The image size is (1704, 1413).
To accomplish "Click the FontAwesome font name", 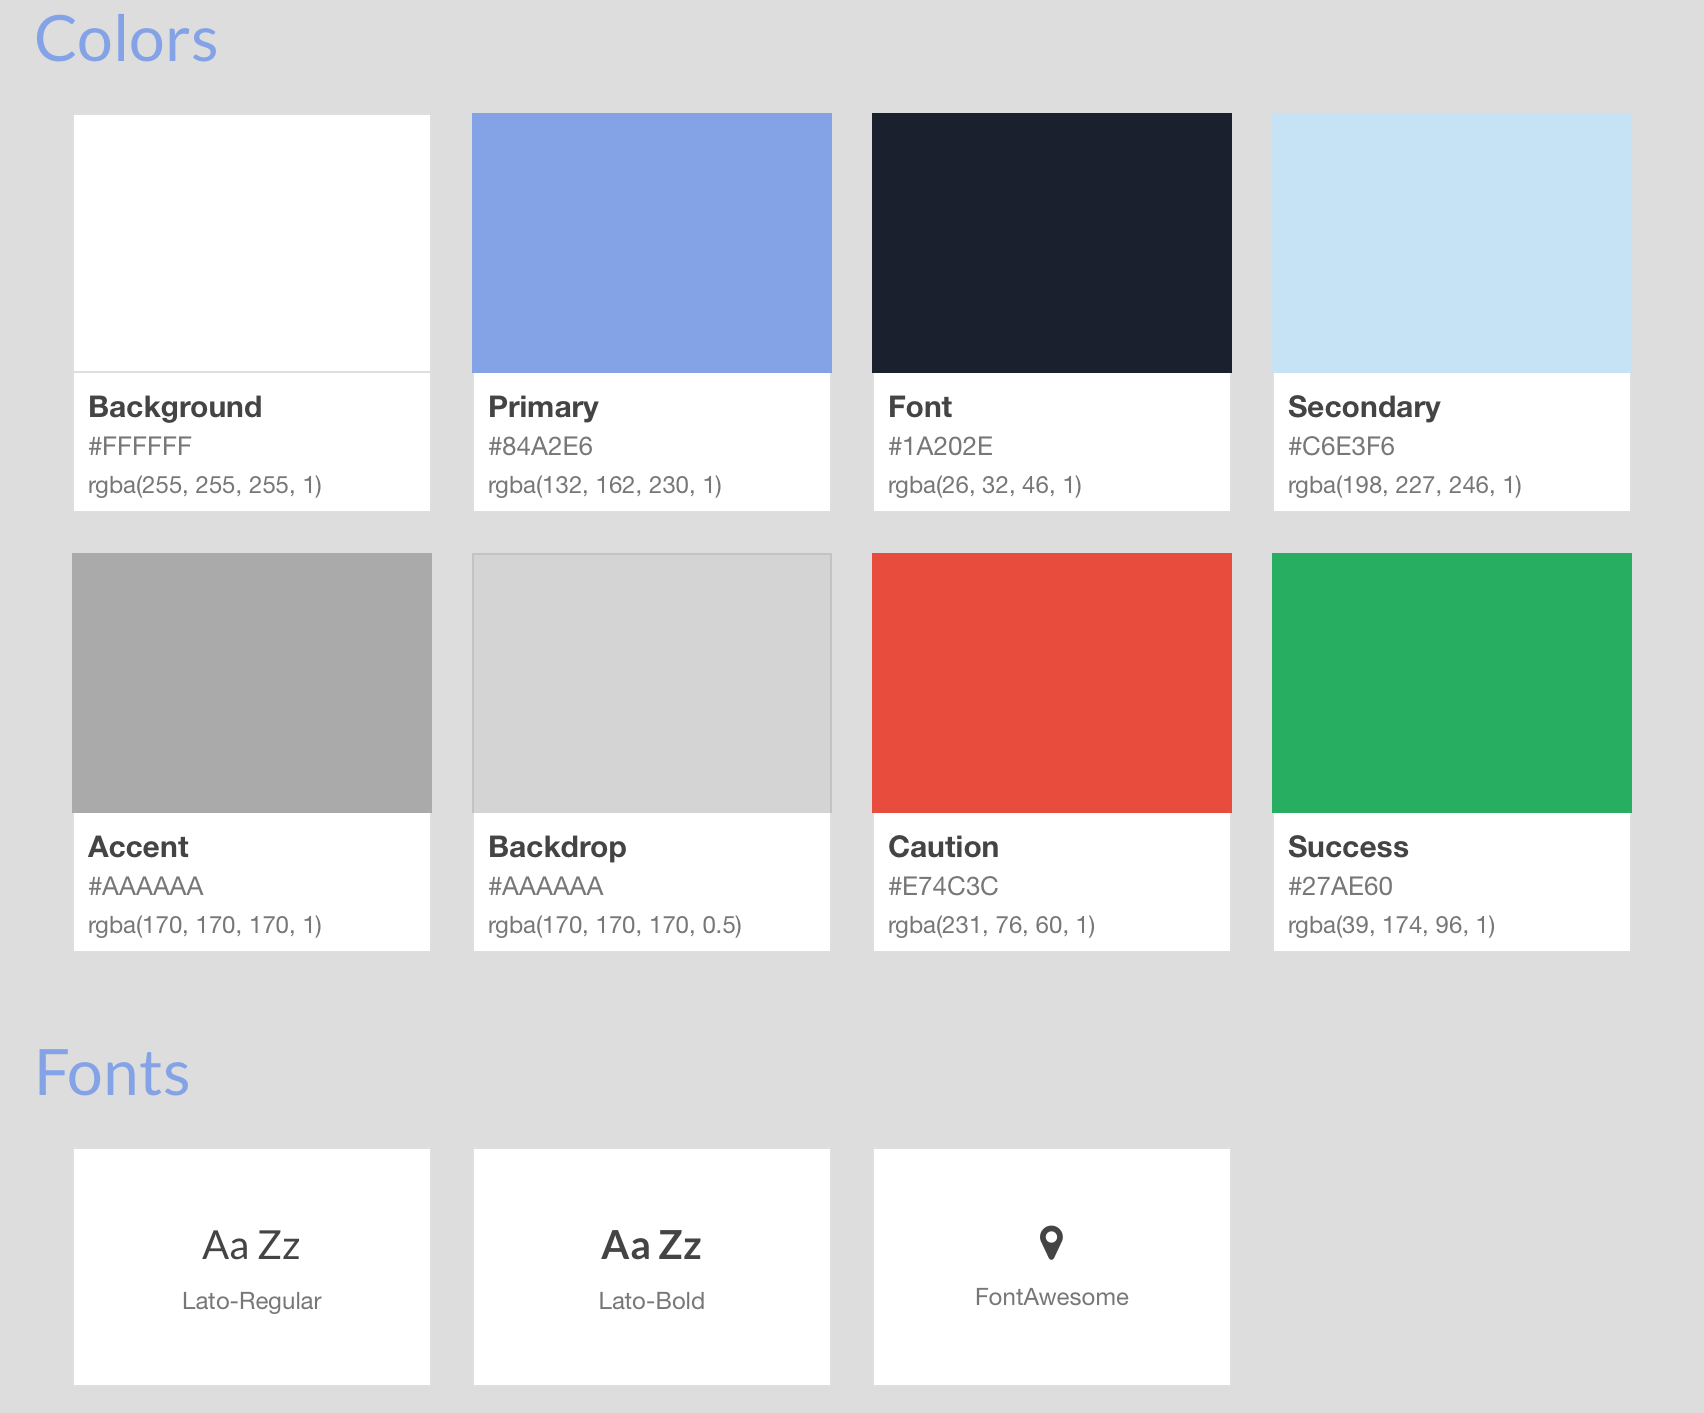I will point(1052,1297).
